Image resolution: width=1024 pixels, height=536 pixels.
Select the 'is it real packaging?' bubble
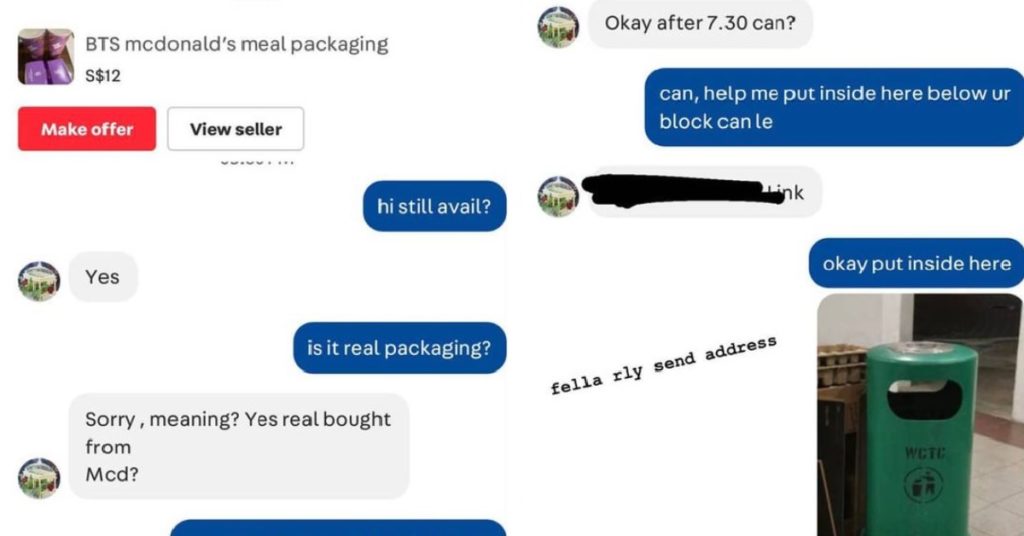pos(400,348)
